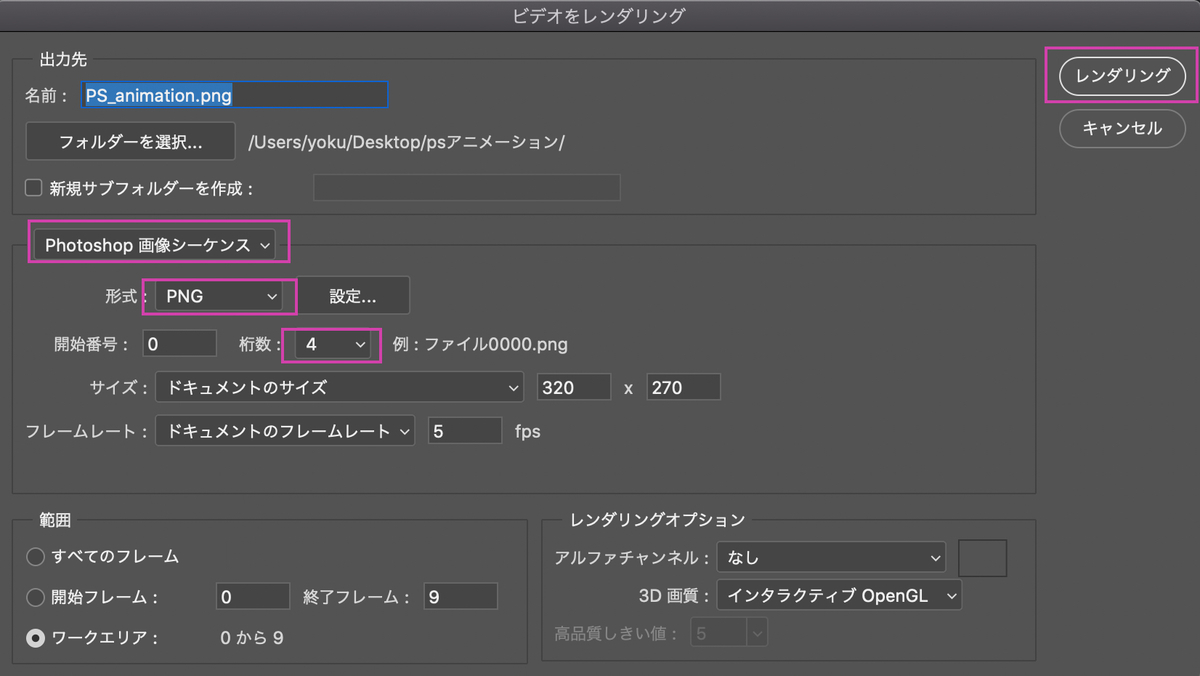The height and width of the screenshot is (676, 1200).
Task: Open the 形式 dropdown currently showing PNG
Action: tap(219, 295)
